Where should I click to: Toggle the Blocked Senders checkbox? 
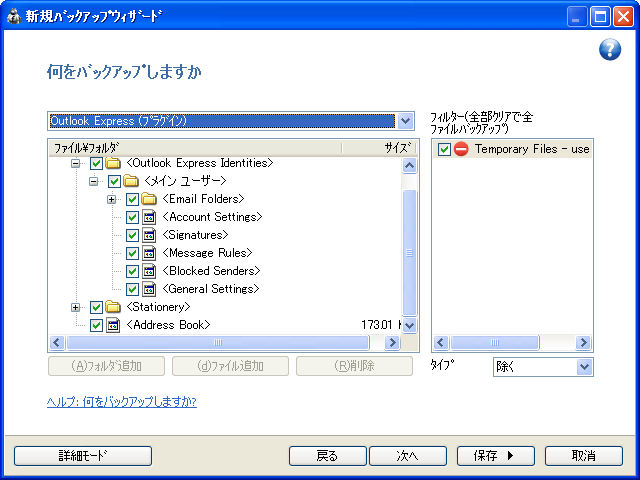coord(132,271)
